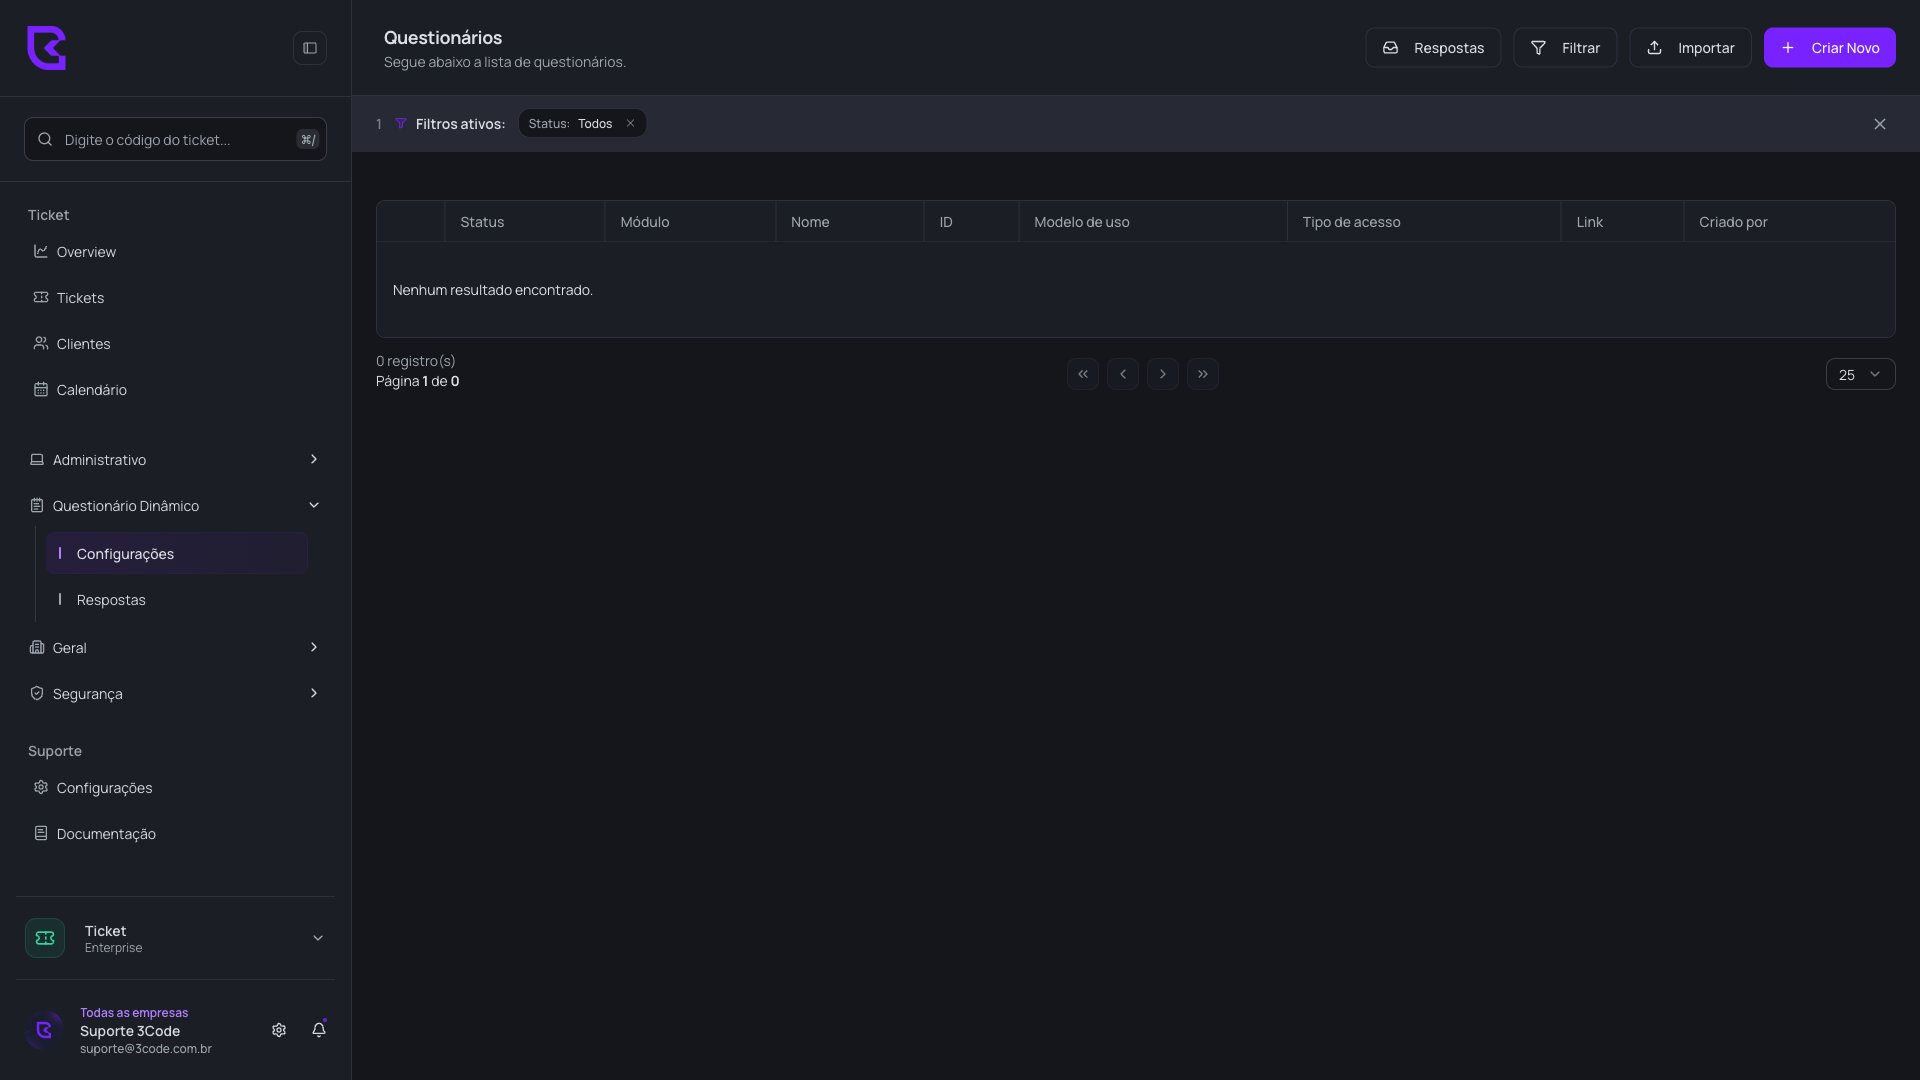This screenshot has height=1080, width=1920.
Task: Go to last page of results
Action: 1203,374
